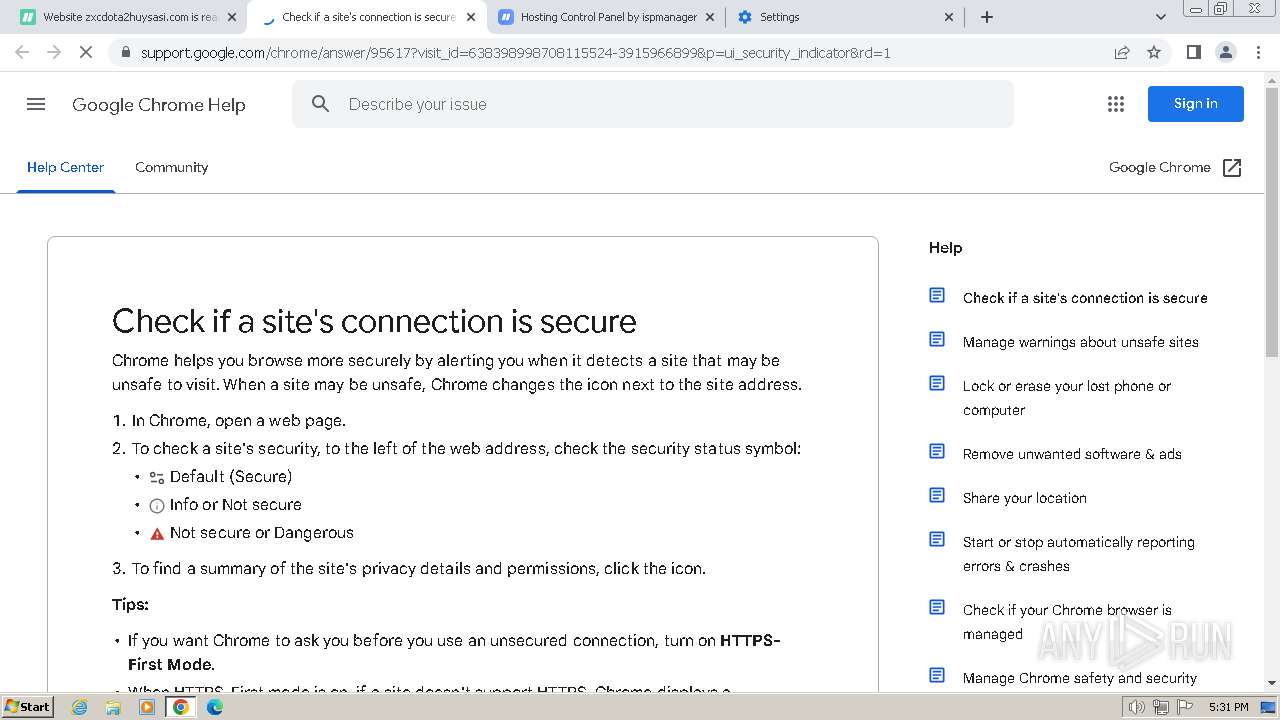
Task: Open 'Check if a site's connection is secure' link
Action: pos(1085,298)
